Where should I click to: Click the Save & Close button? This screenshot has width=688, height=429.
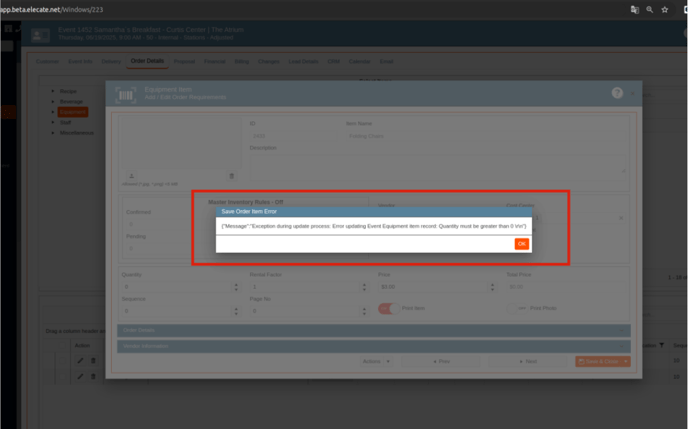click(598, 361)
